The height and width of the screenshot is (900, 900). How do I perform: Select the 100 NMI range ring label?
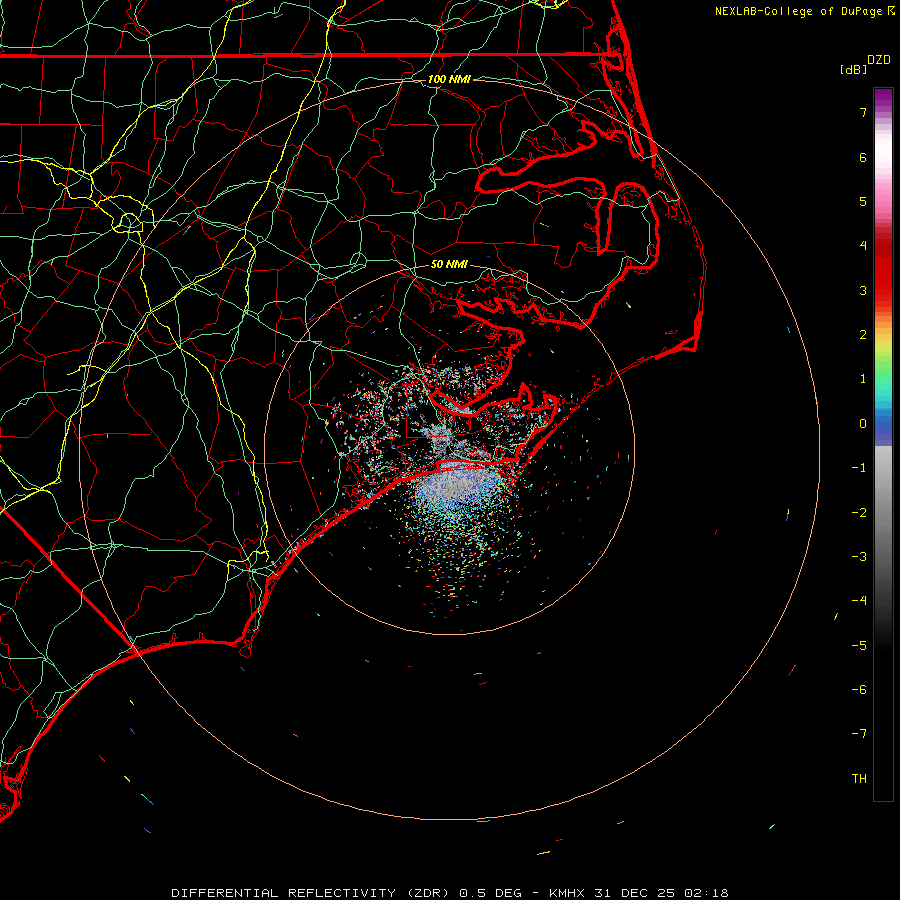(448, 79)
